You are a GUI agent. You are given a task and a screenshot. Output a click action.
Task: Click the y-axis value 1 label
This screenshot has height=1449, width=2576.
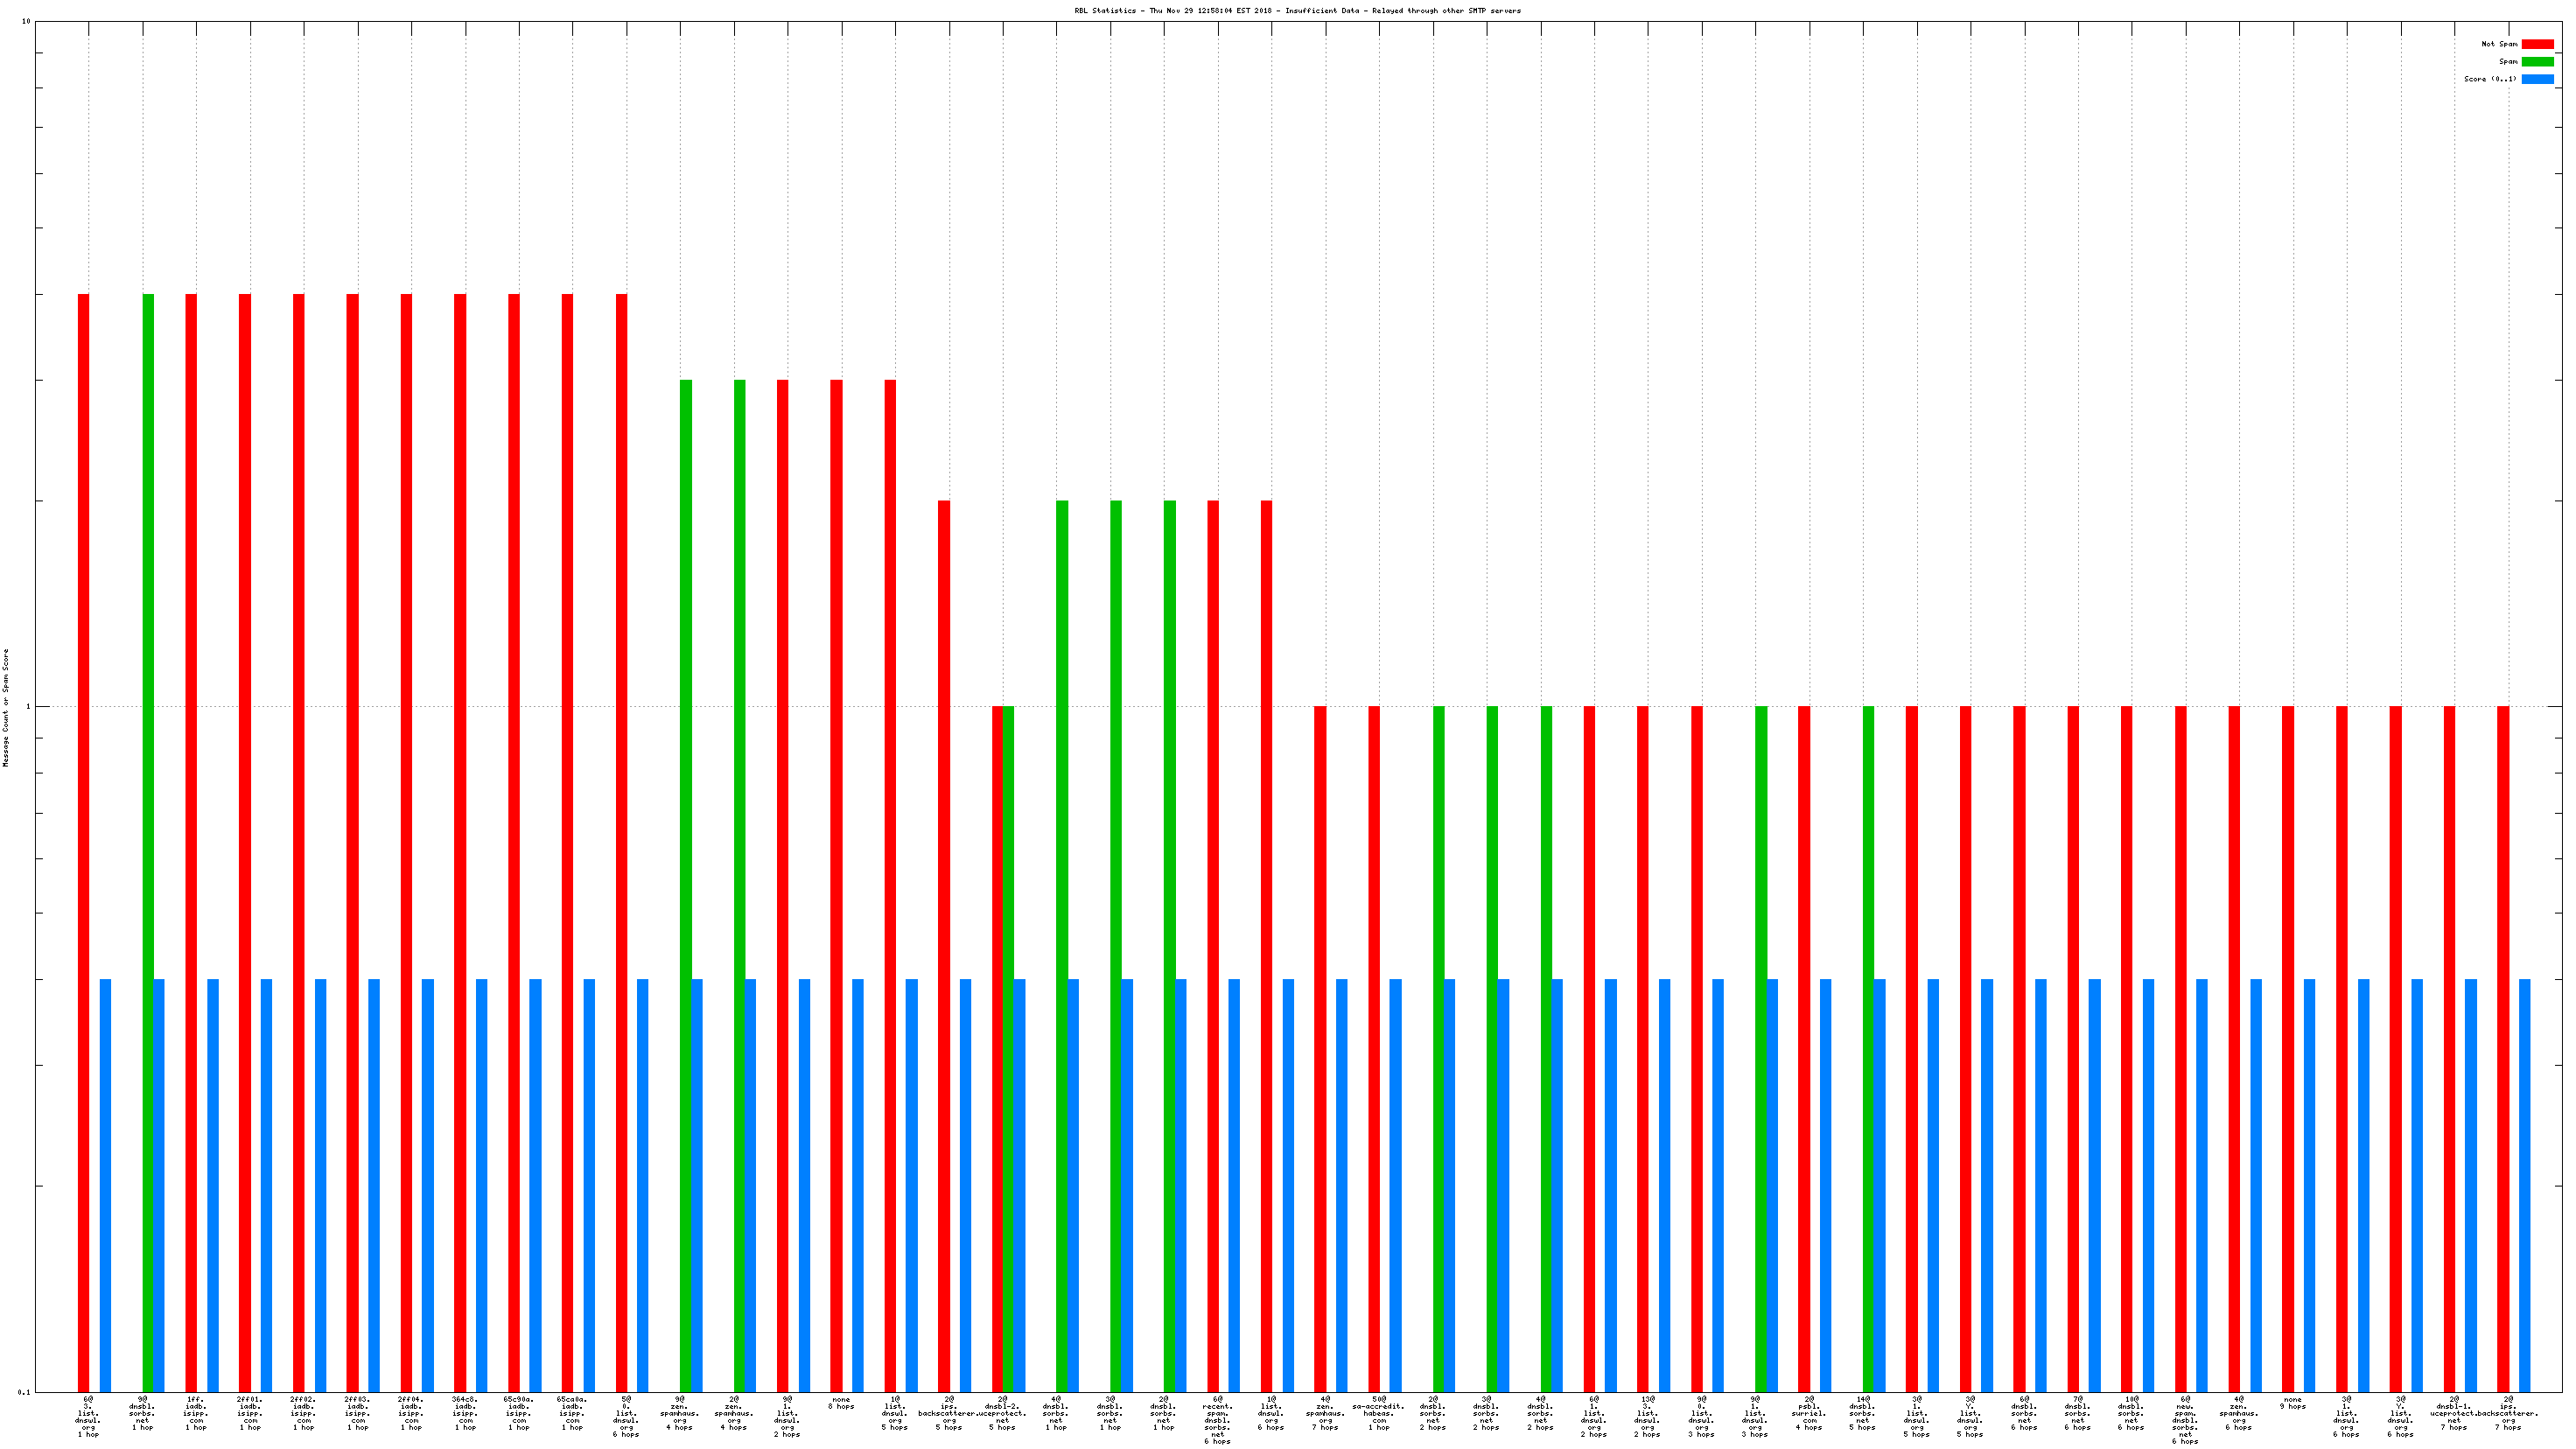point(28,707)
